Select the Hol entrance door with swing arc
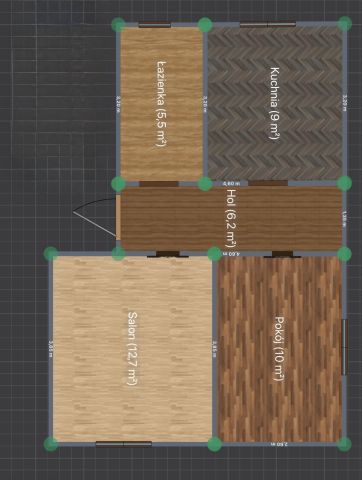 [97, 217]
